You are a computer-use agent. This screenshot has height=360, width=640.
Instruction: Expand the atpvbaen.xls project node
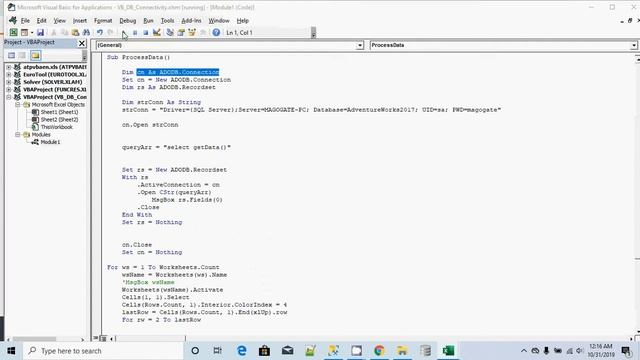tap(9, 67)
